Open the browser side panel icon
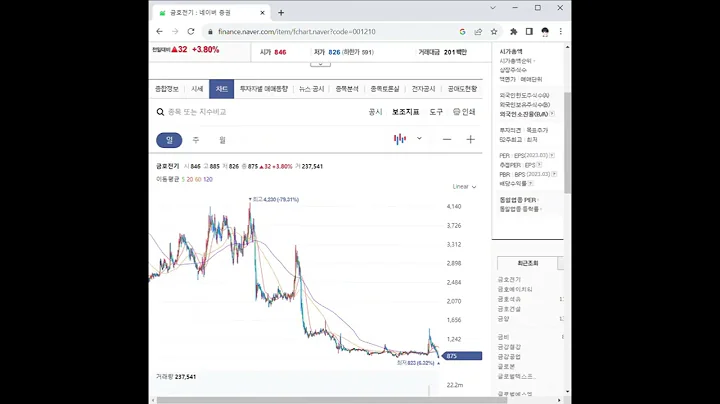The height and width of the screenshot is (404, 720). tap(529, 32)
